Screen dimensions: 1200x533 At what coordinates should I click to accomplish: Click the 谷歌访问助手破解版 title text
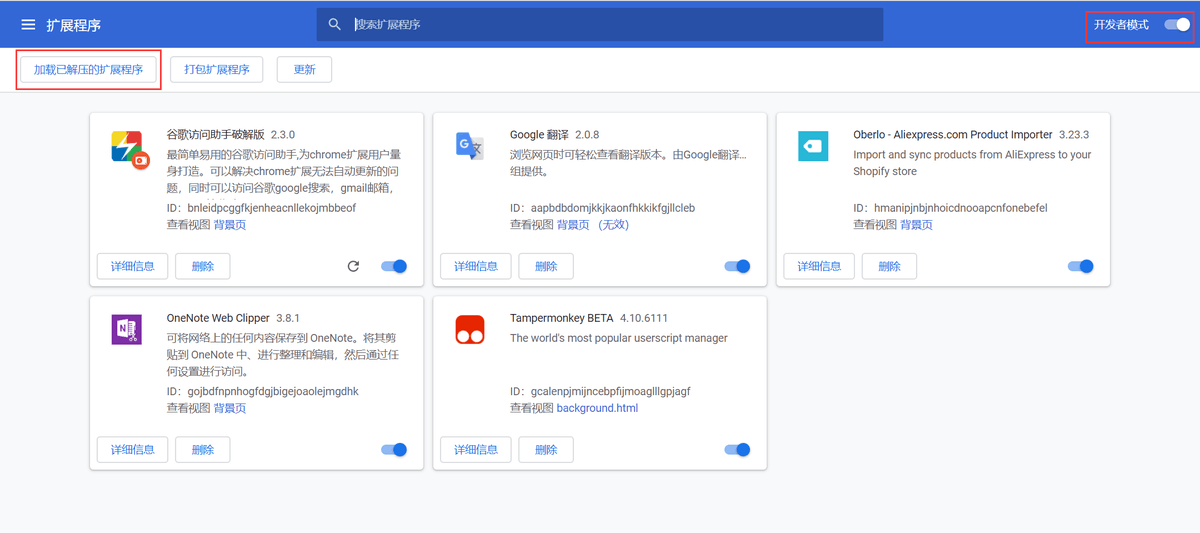pyautogui.click(x=215, y=134)
